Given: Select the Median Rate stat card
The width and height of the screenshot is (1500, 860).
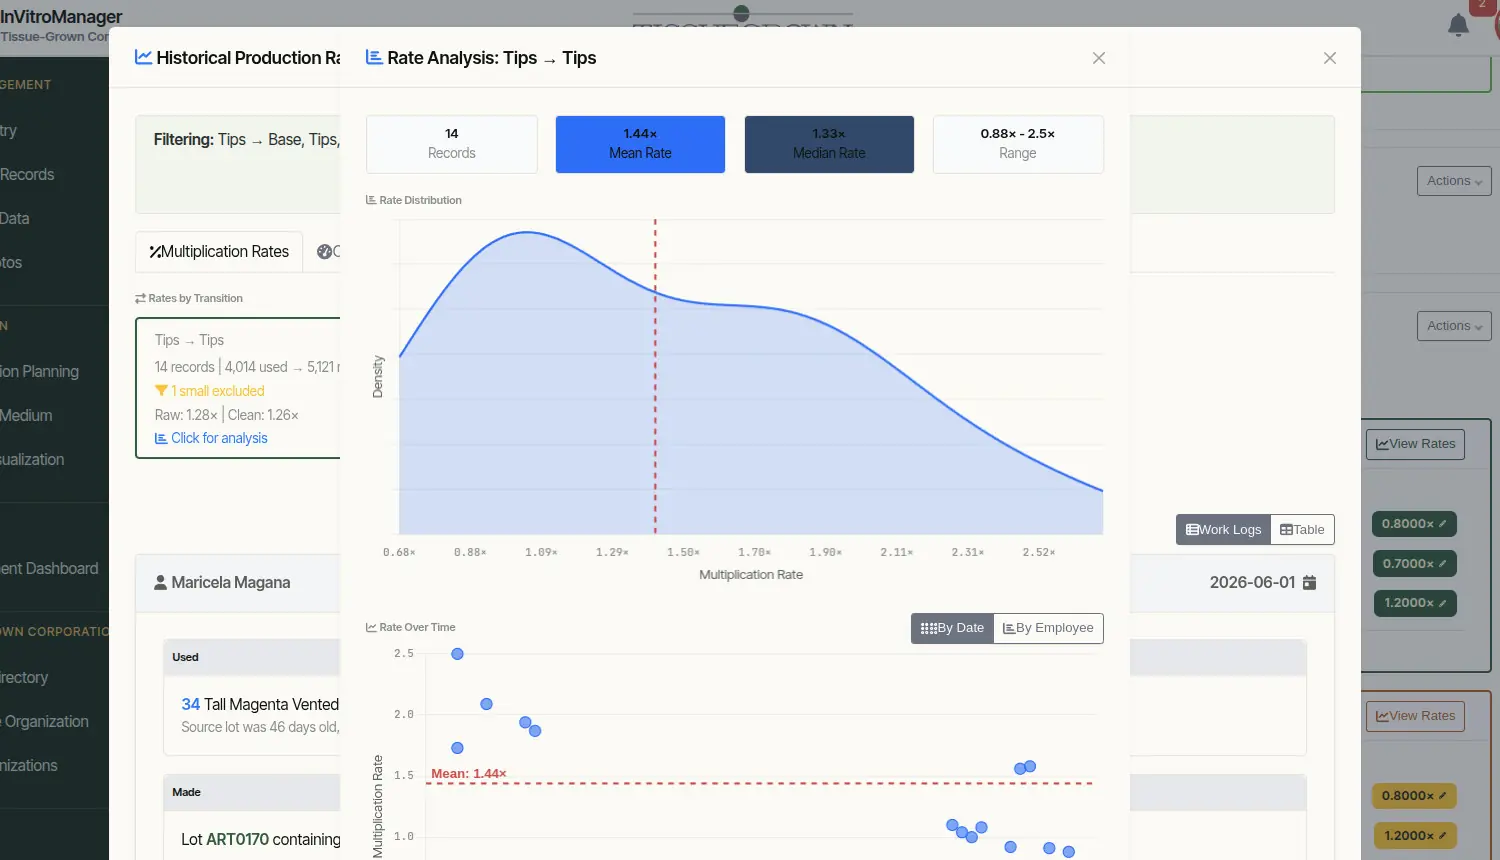Looking at the screenshot, I should (829, 144).
